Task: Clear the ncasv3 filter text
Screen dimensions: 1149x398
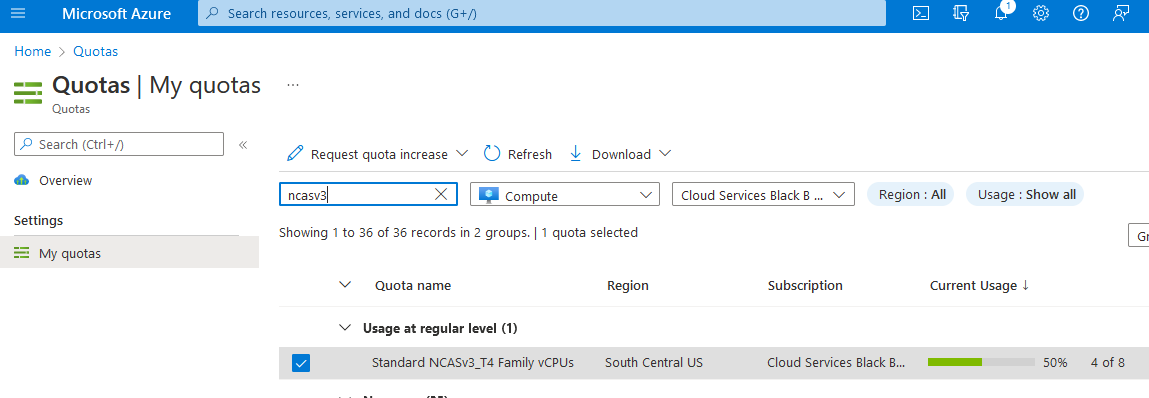Action: (x=441, y=194)
